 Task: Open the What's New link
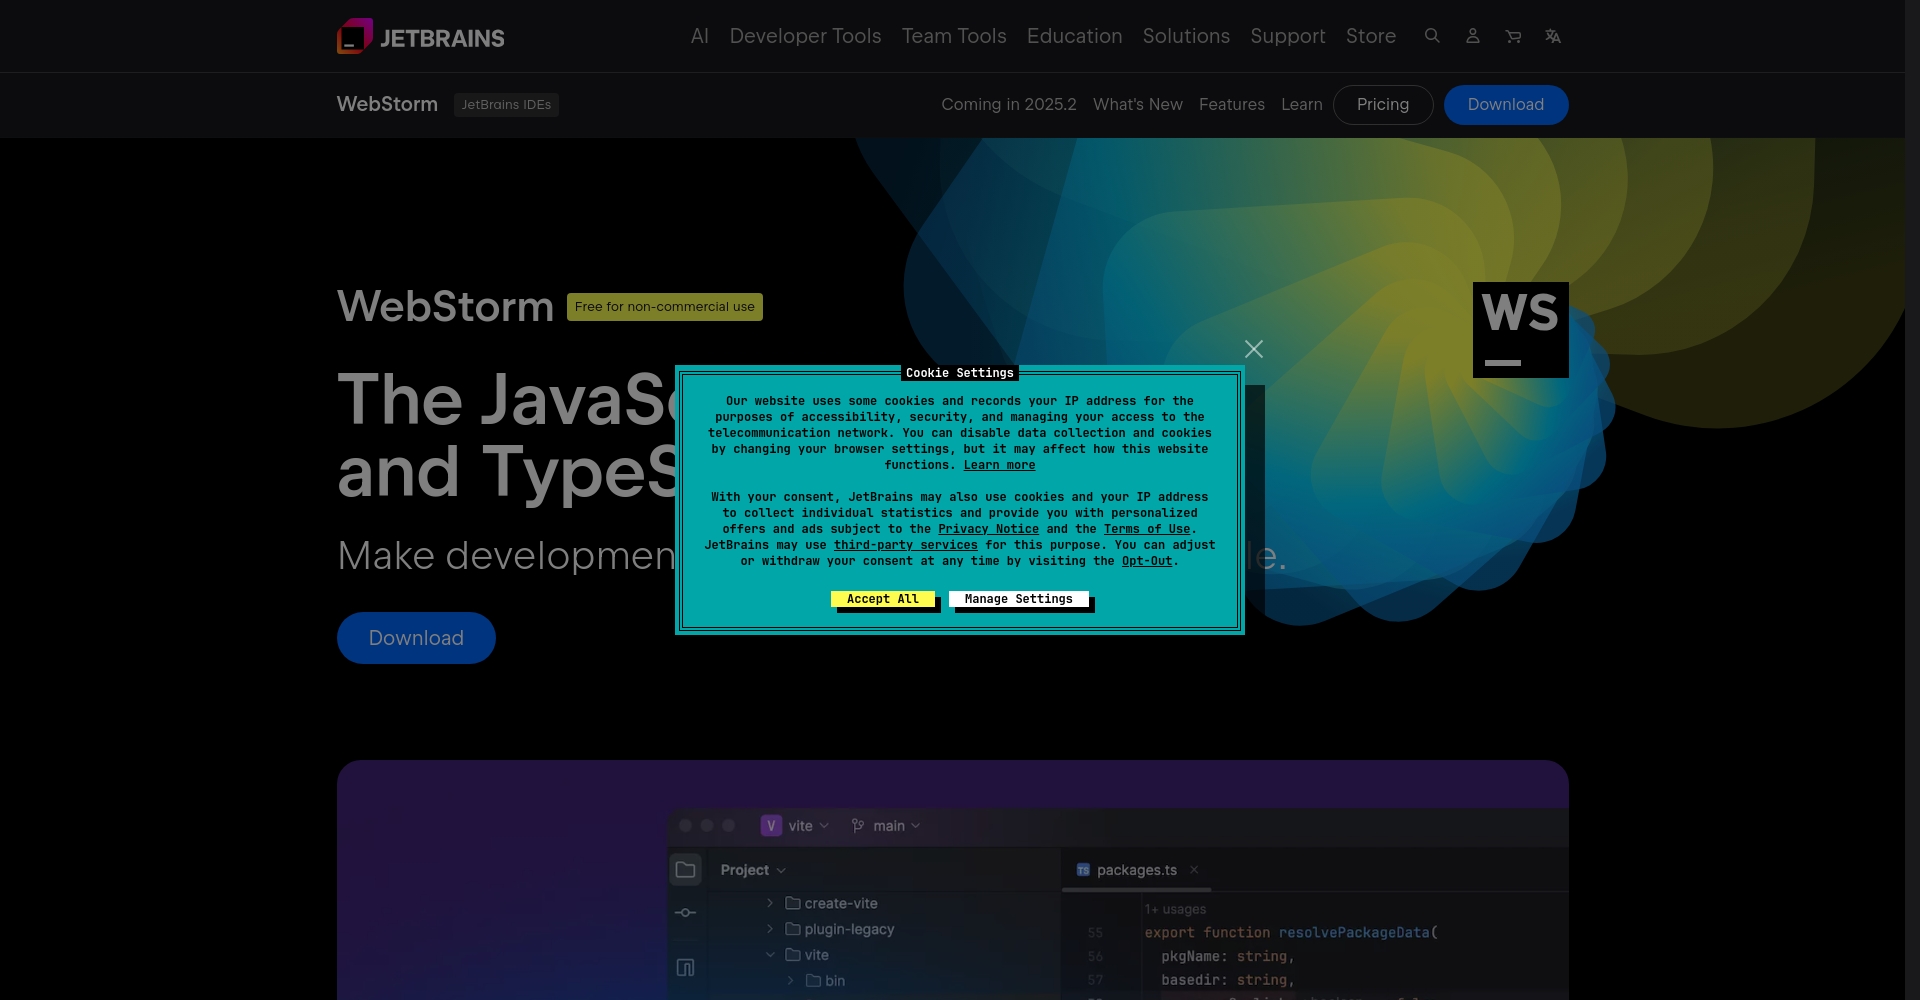click(1138, 104)
